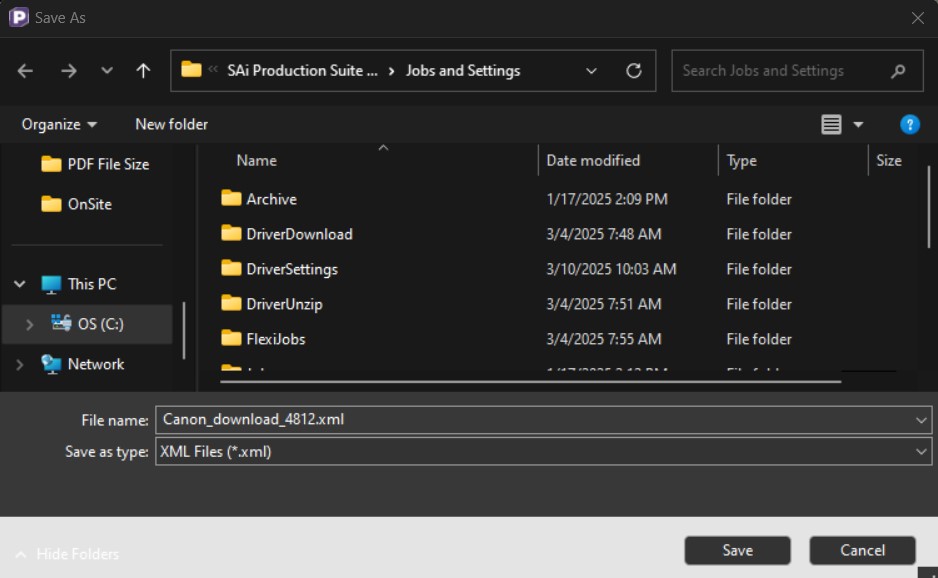Go back with the left arrow
This screenshot has width=938, height=578.
click(25, 71)
